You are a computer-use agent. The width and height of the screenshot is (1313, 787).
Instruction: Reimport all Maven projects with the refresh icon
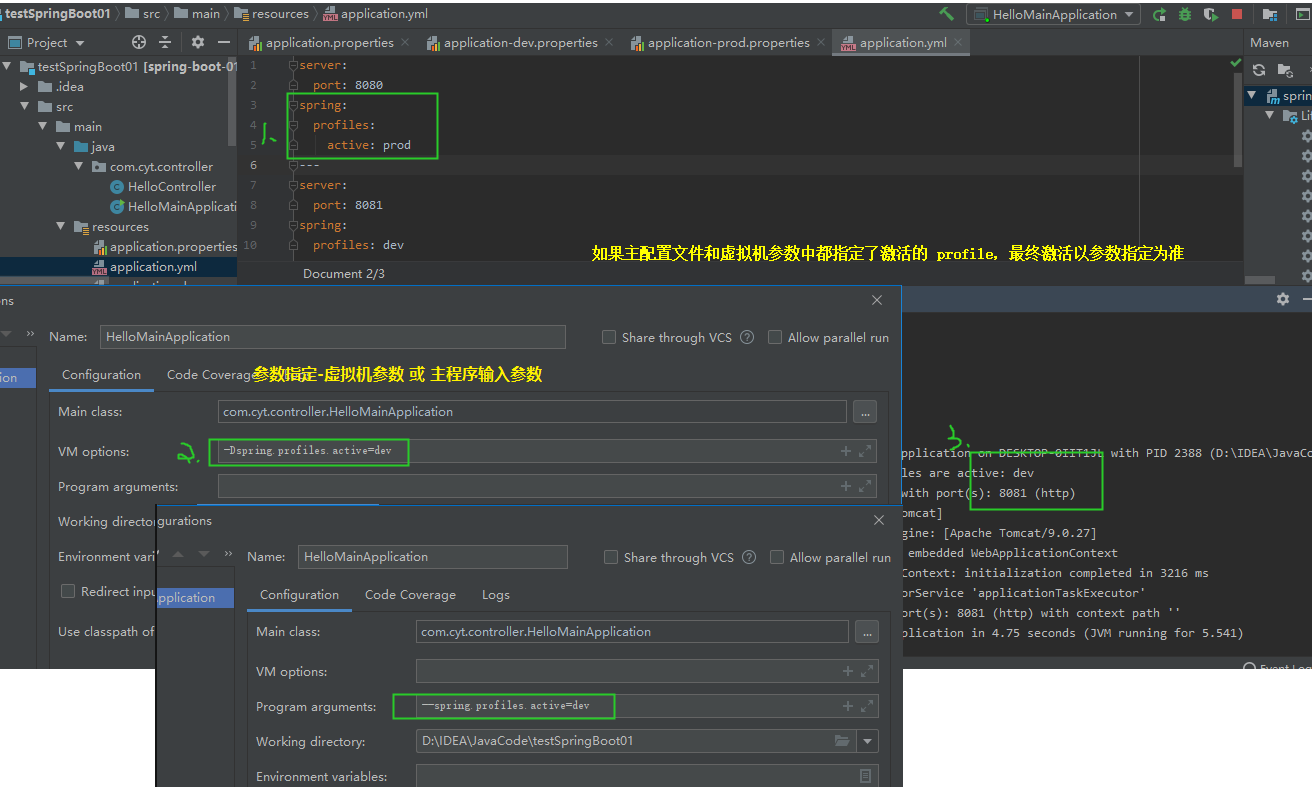[x=1259, y=70]
